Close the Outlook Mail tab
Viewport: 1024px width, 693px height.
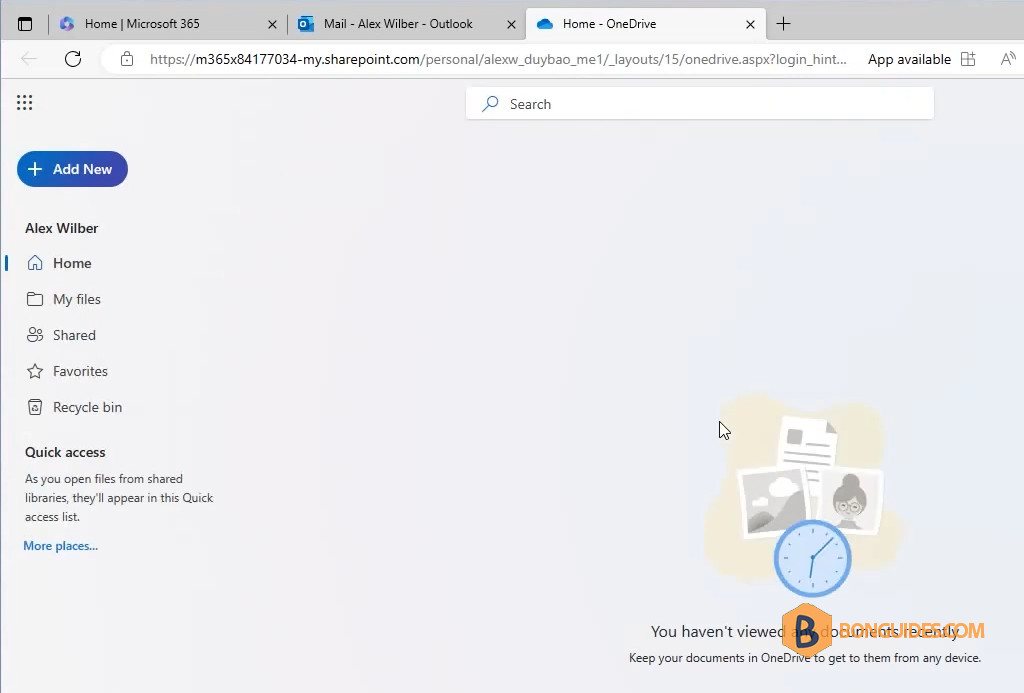click(x=511, y=25)
